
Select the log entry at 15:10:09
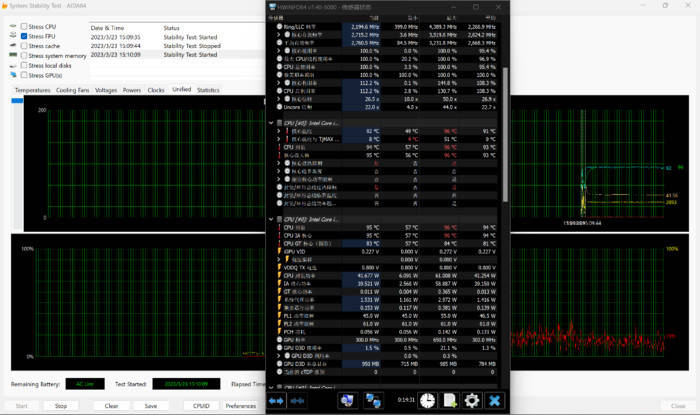pyautogui.click(x=179, y=54)
